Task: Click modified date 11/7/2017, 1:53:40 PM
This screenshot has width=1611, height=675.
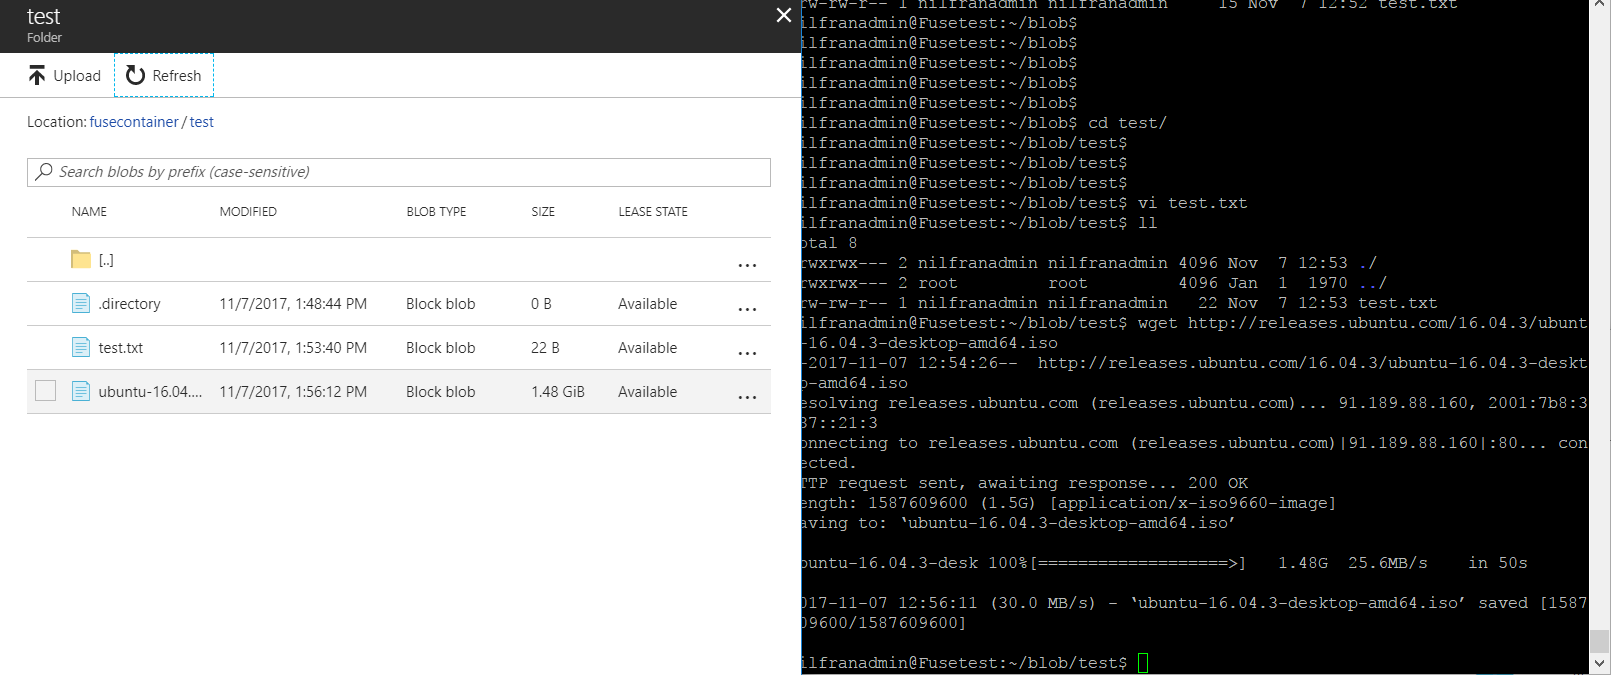Action: 293,348
